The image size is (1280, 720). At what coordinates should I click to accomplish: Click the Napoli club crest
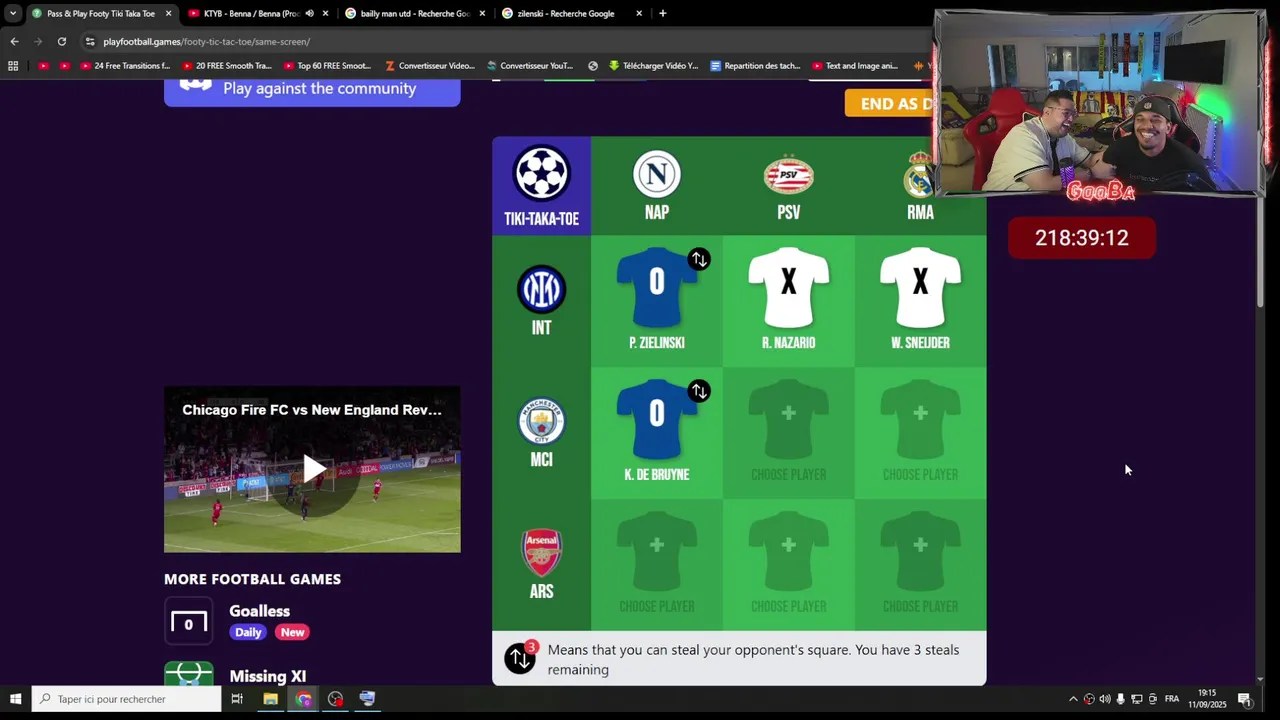coord(657,175)
